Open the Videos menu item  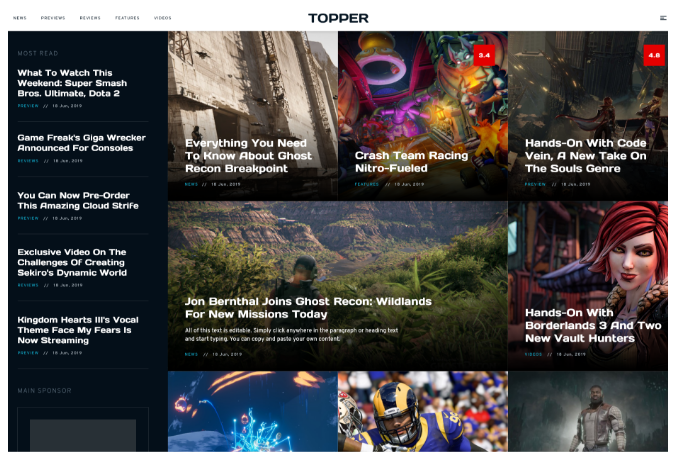163,18
